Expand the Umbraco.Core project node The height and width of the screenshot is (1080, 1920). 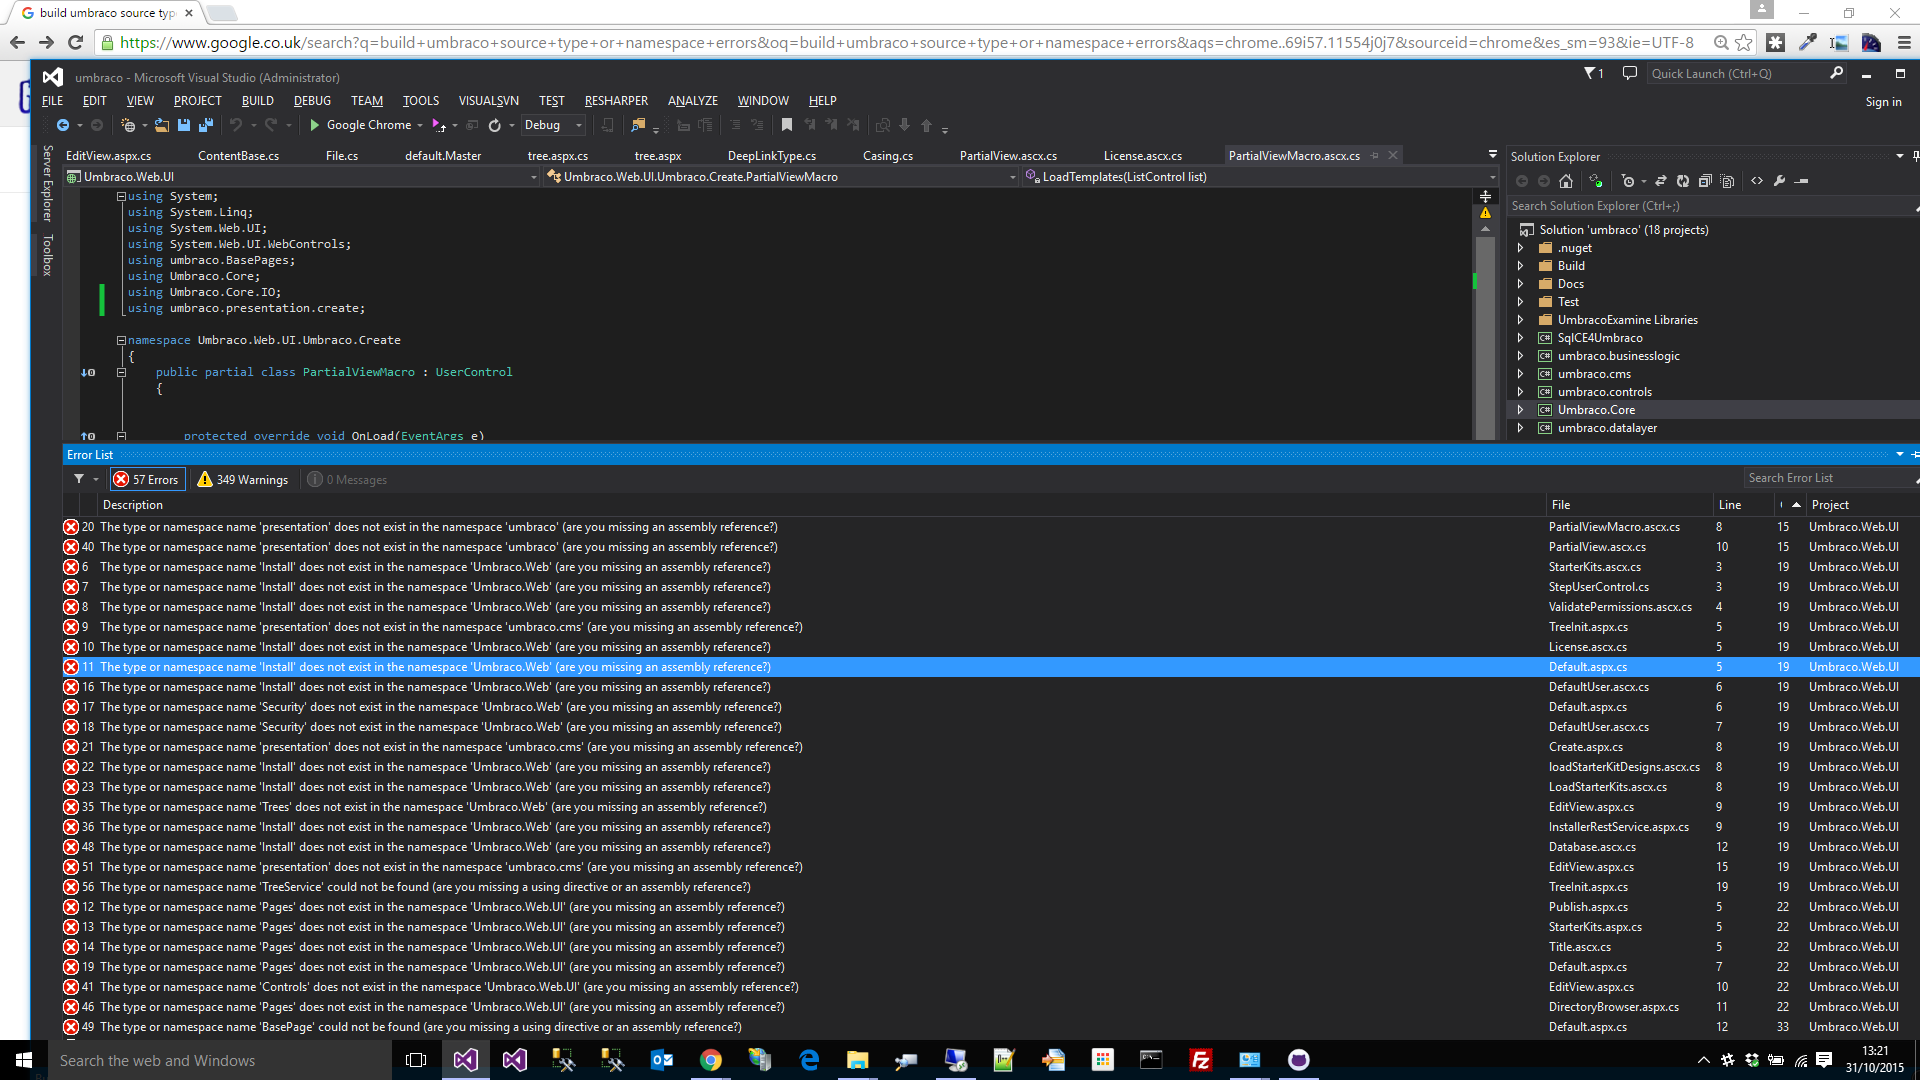(x=1521, y=410)
